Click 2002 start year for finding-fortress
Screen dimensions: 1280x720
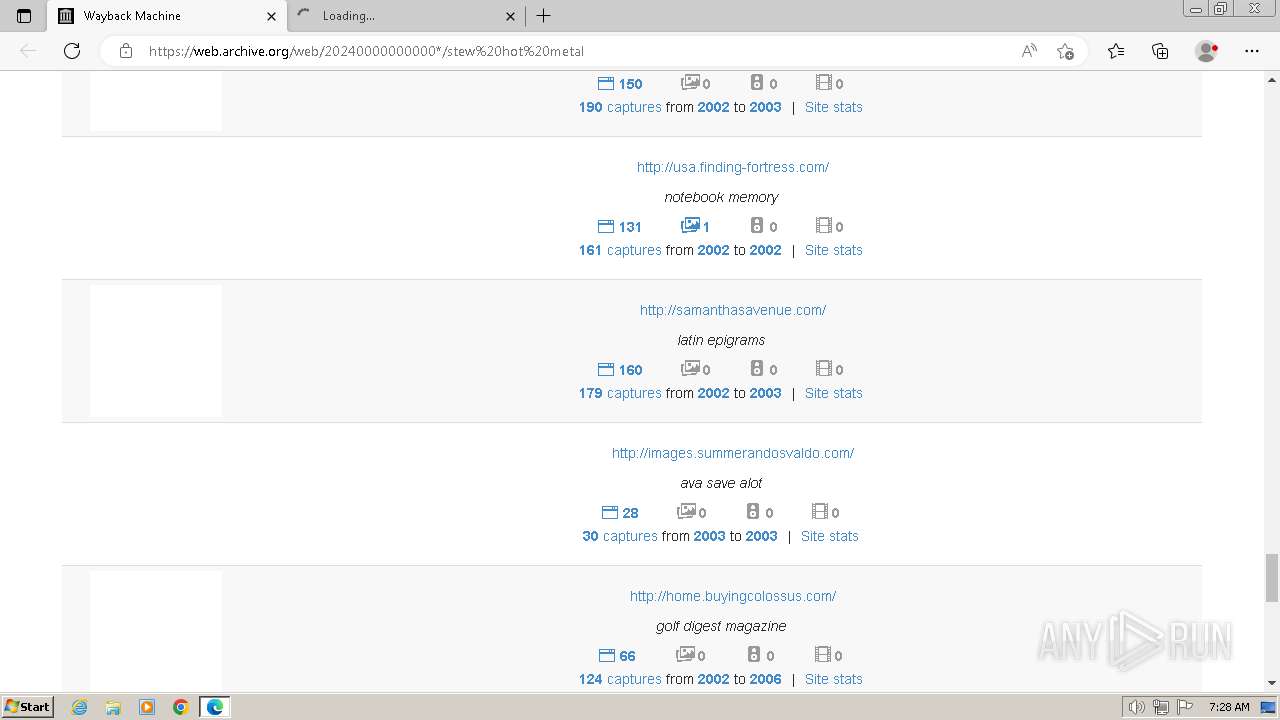click(x=714, y=250)
